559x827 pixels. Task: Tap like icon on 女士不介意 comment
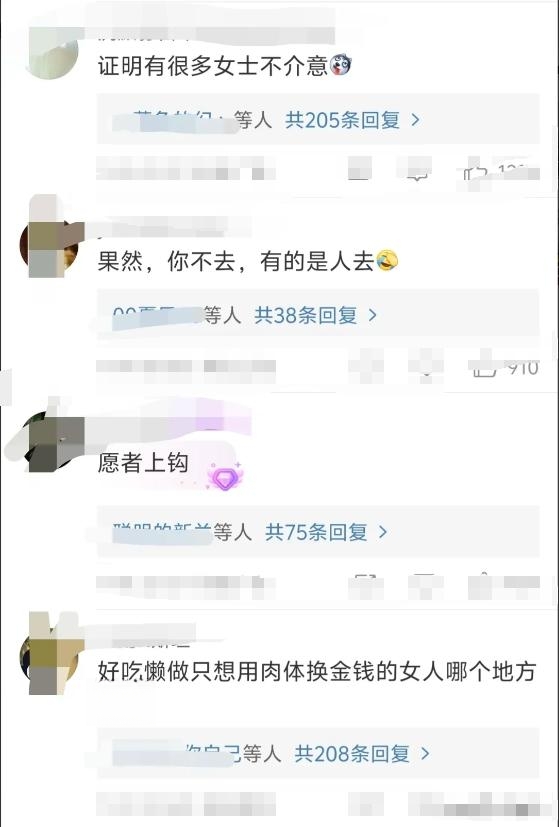point(476,171)
